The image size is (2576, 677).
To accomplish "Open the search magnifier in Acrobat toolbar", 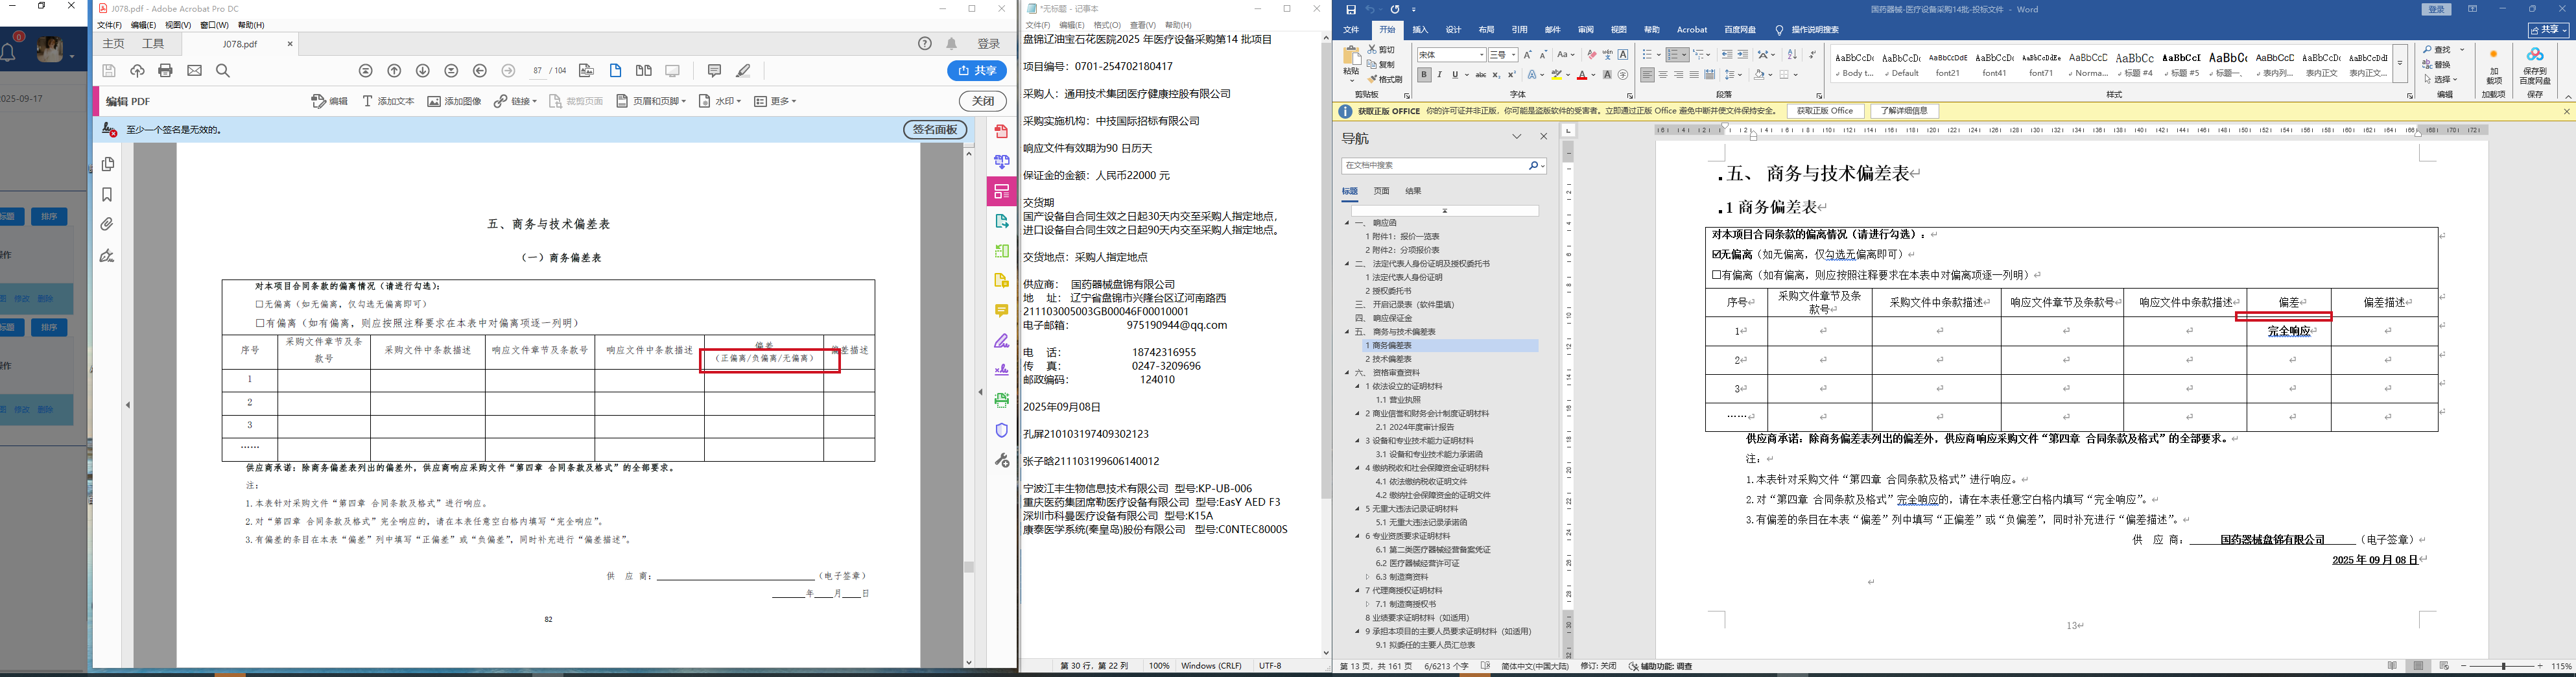I will click(223, 71).
